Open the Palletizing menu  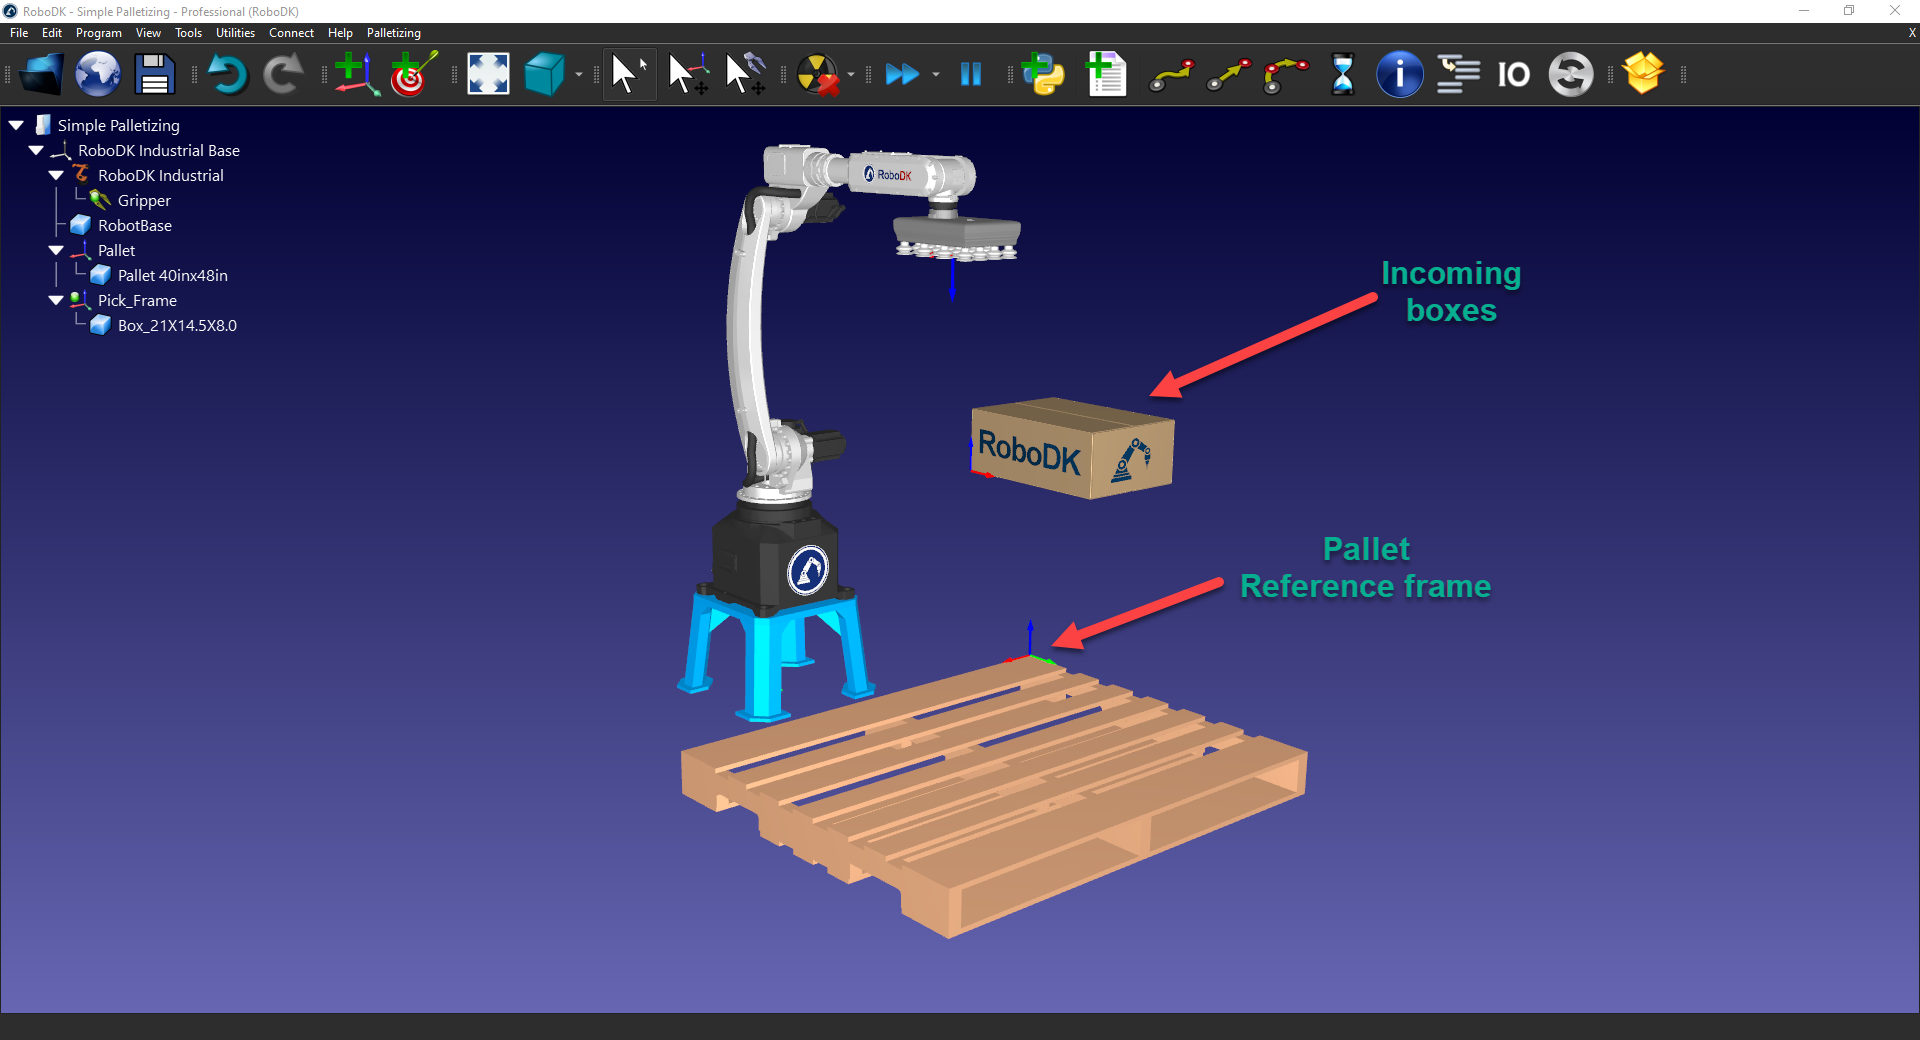394,33
